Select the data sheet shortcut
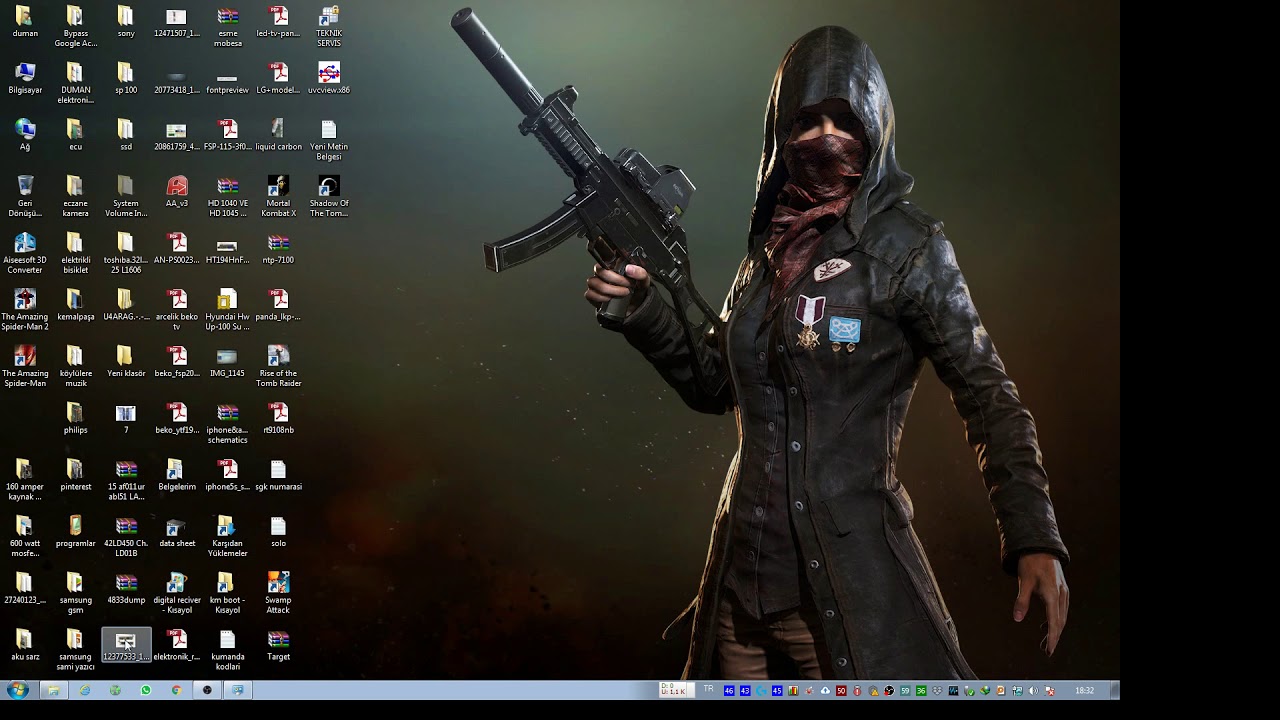The width and height of the screenshot is (1280, 720). [177, 532]
